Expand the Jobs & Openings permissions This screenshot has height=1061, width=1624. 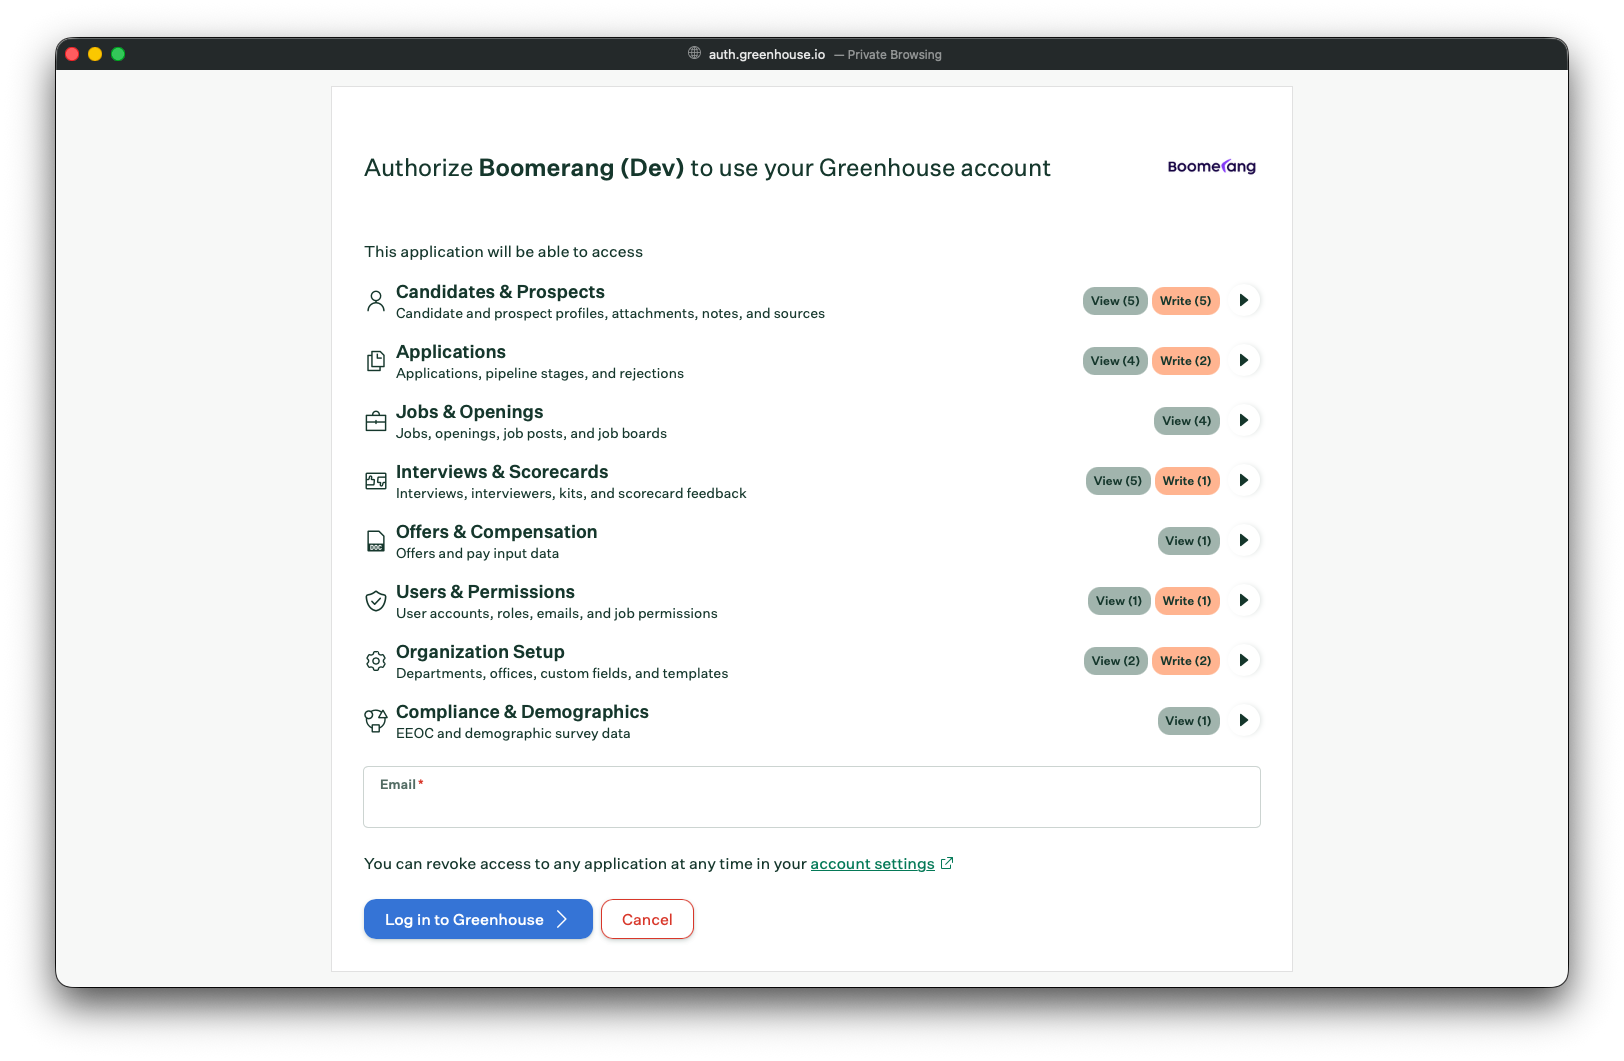1244,420
